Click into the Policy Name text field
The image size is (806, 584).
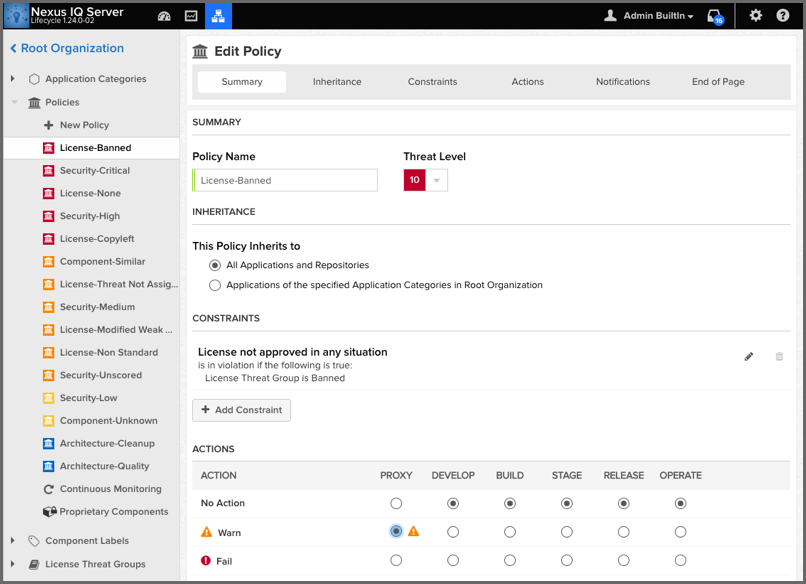click(x=286, y=180)
